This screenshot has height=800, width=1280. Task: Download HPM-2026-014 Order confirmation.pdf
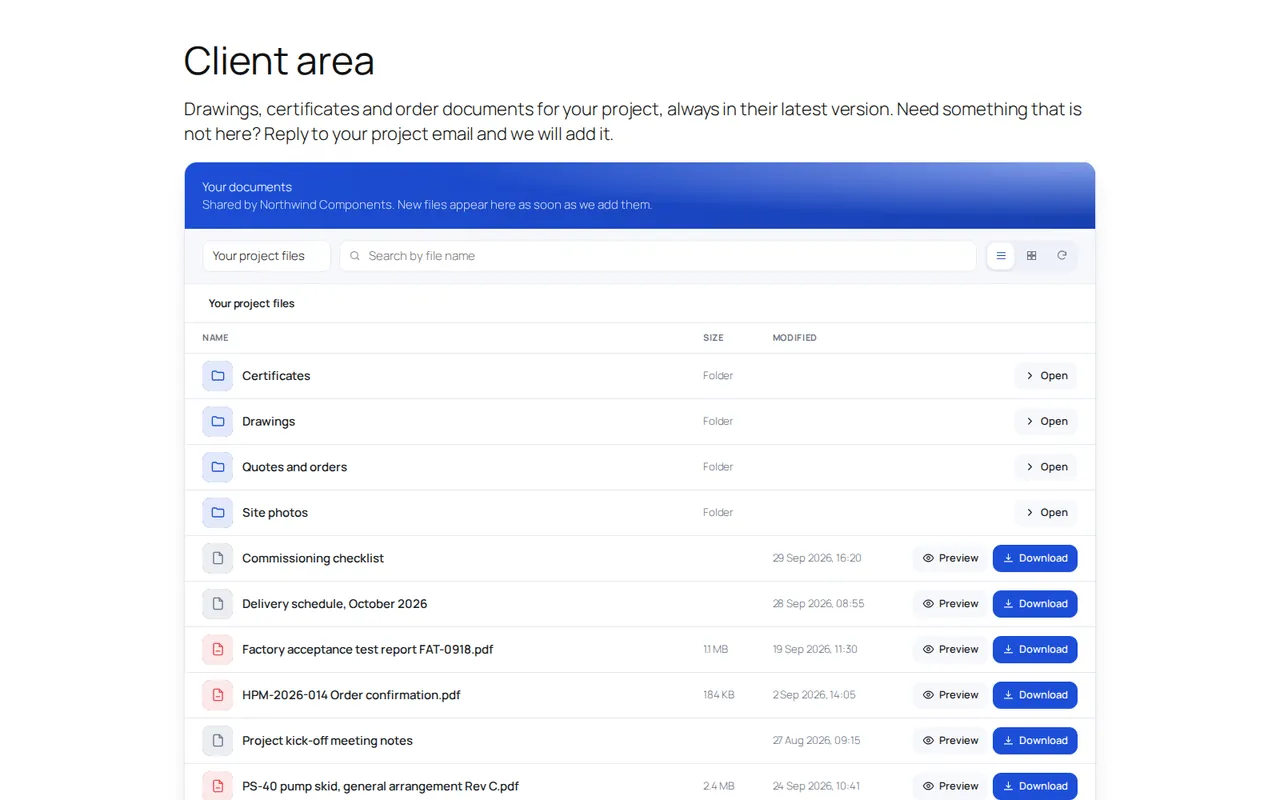coord(1035,695)
